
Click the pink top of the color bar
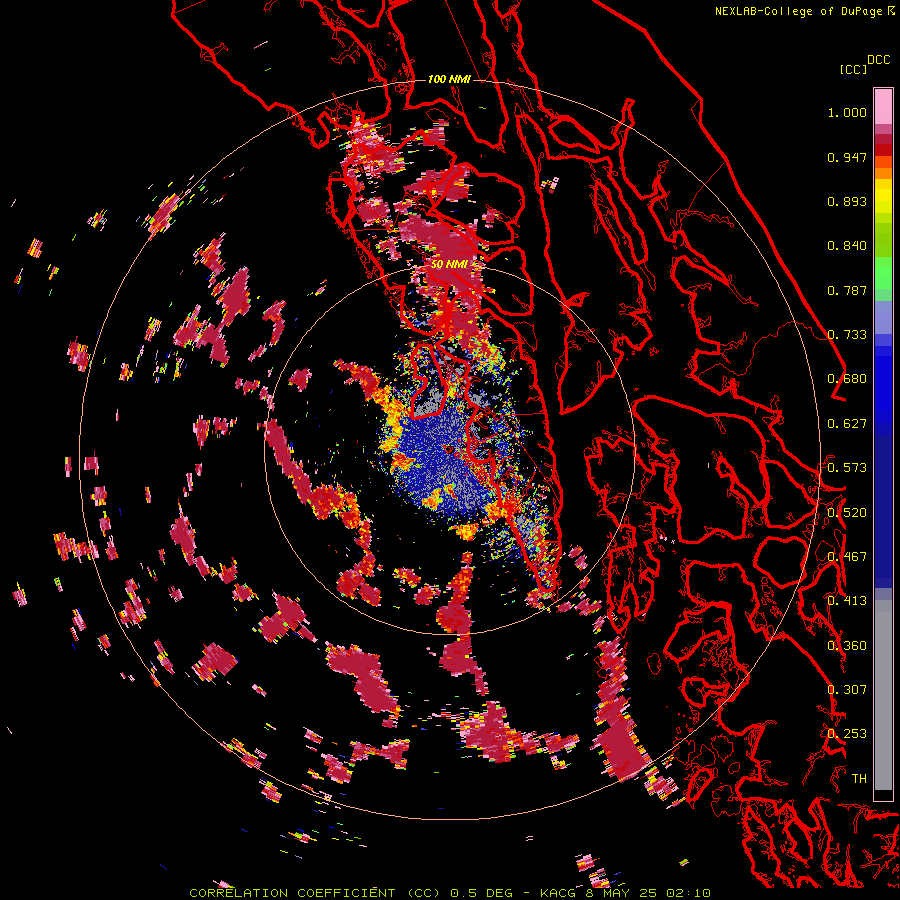pos(883,106)
